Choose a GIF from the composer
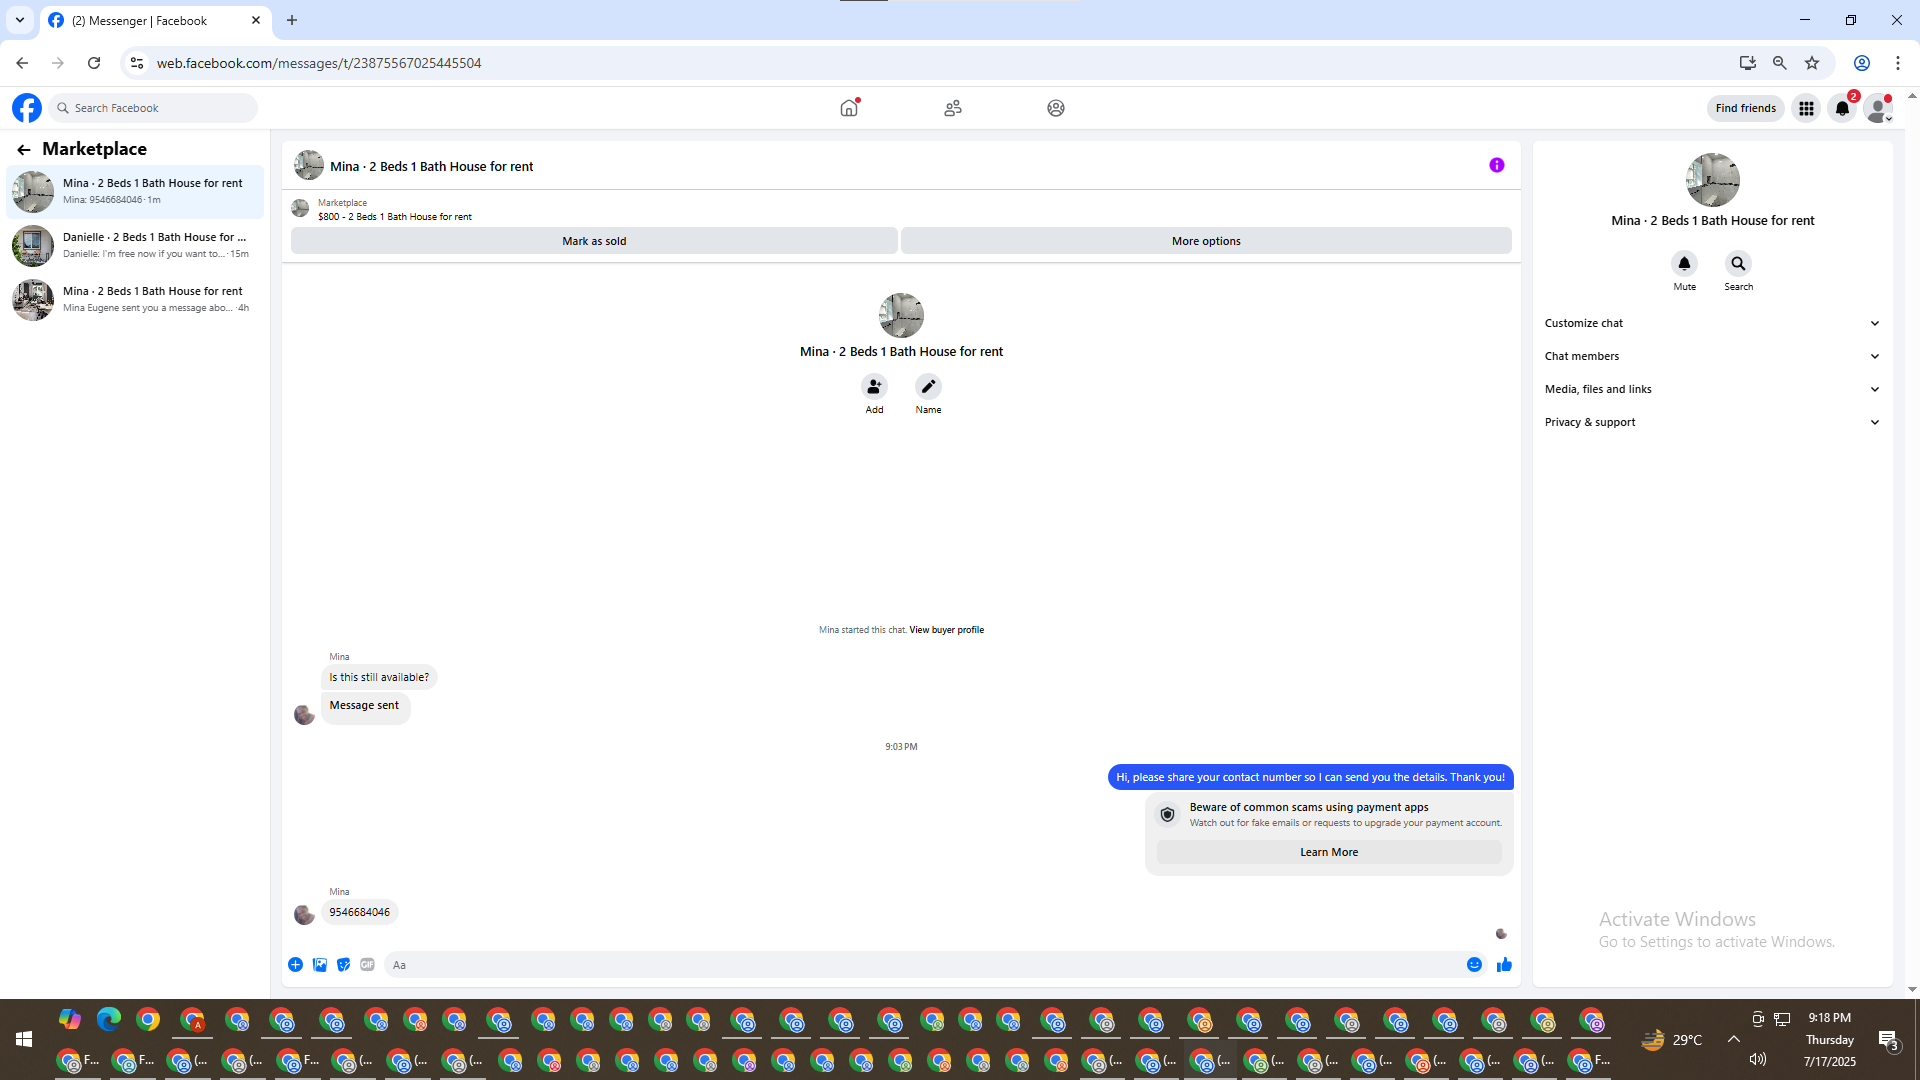The image size is (1920, 1080). (368, 965)
